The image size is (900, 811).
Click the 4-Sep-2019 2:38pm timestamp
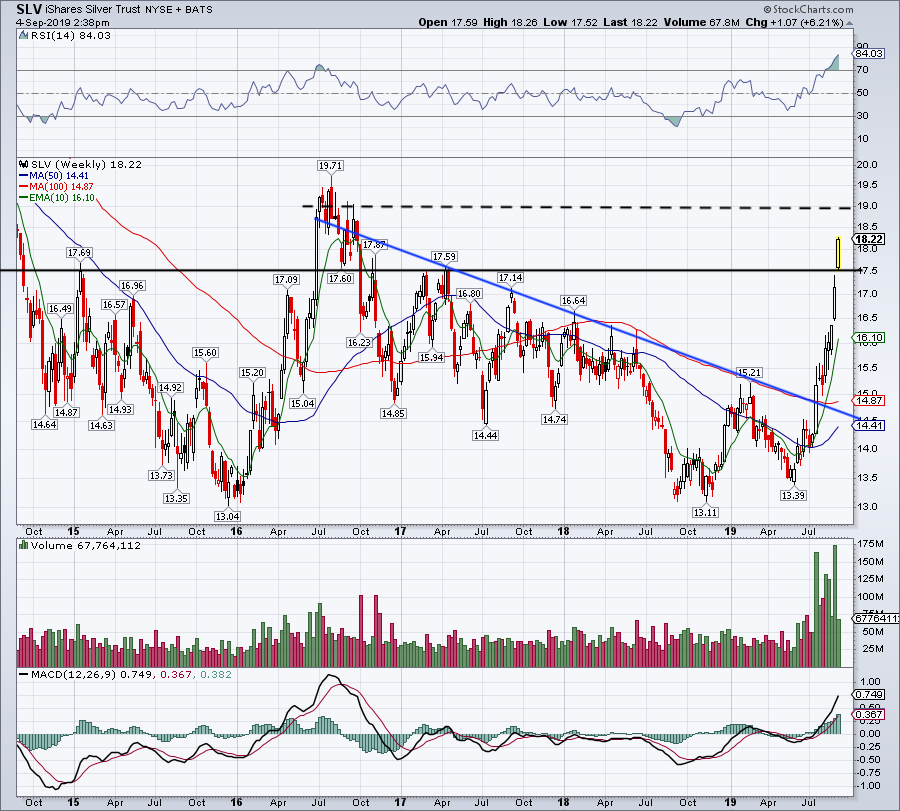pyautogui.click(x=63, y=23)
